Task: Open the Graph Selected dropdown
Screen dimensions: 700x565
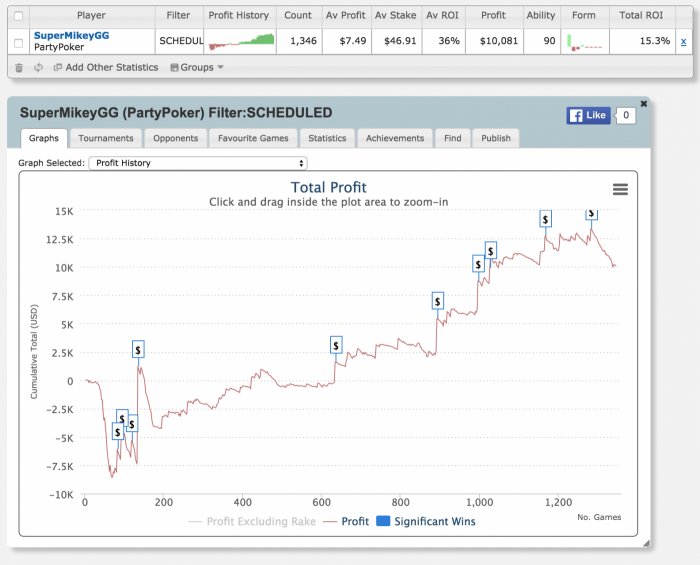Action: (x=198, y=163)
